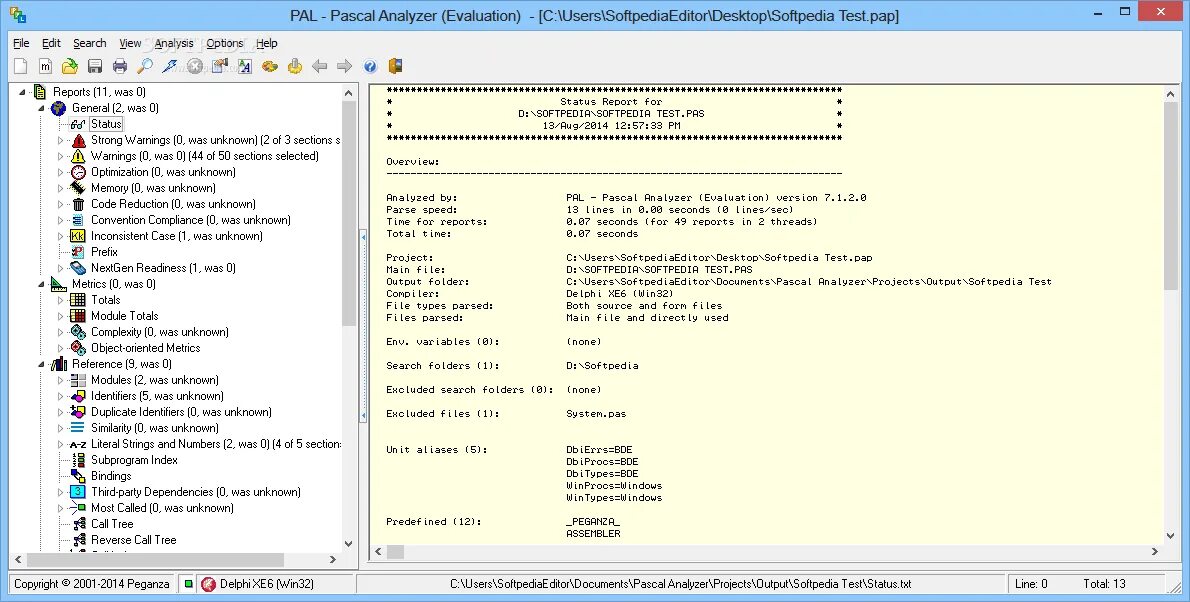
Task: Click the 'Copyright © 2001-2014 Peganza' status text
Action: pyautogui.click(x=92, y=584)
